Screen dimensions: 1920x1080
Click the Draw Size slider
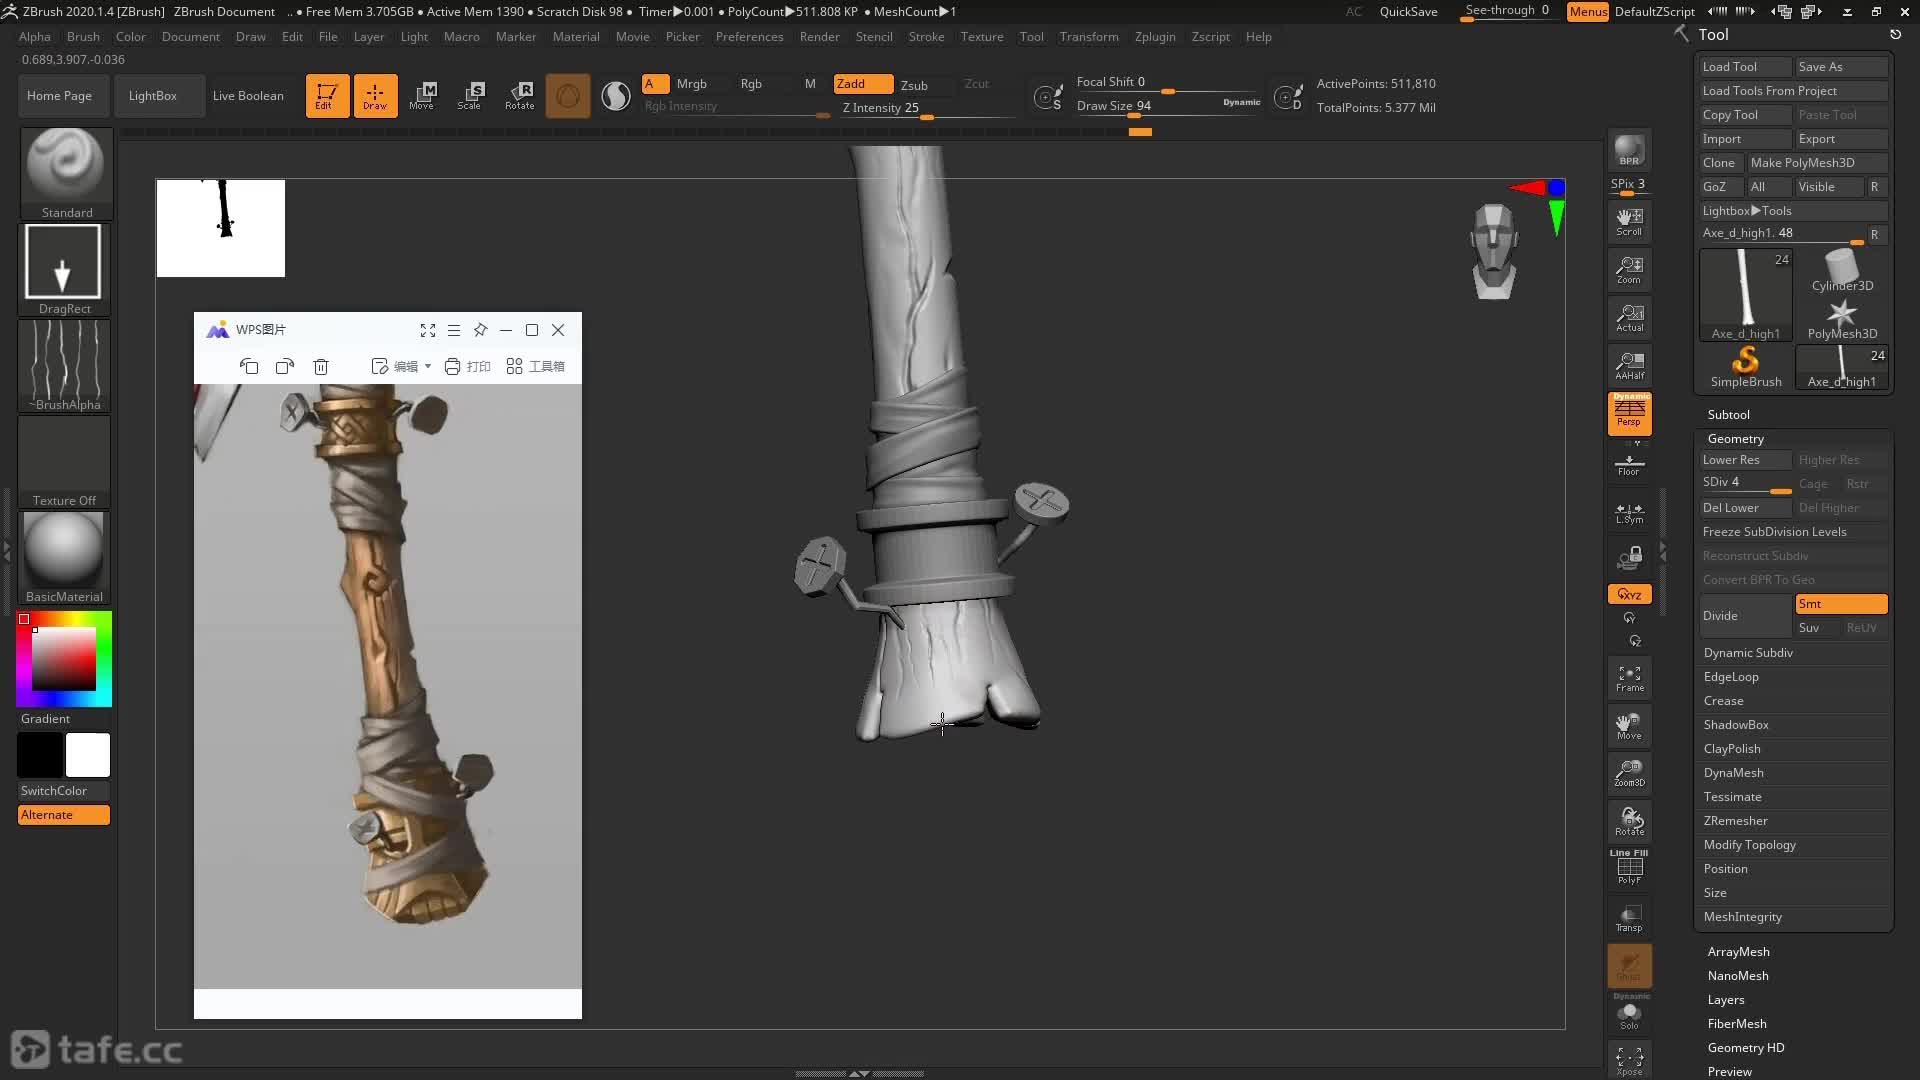(1168, 106)
